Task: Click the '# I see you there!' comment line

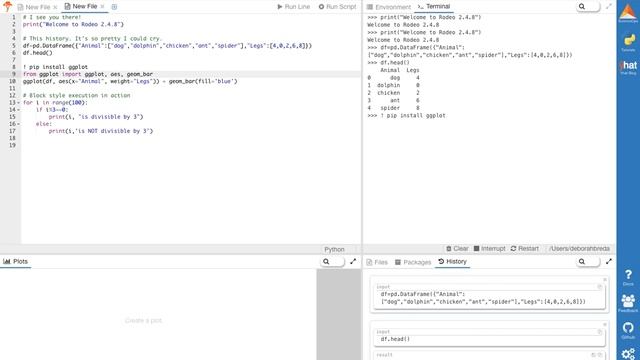Action: (x=51, y=17)
